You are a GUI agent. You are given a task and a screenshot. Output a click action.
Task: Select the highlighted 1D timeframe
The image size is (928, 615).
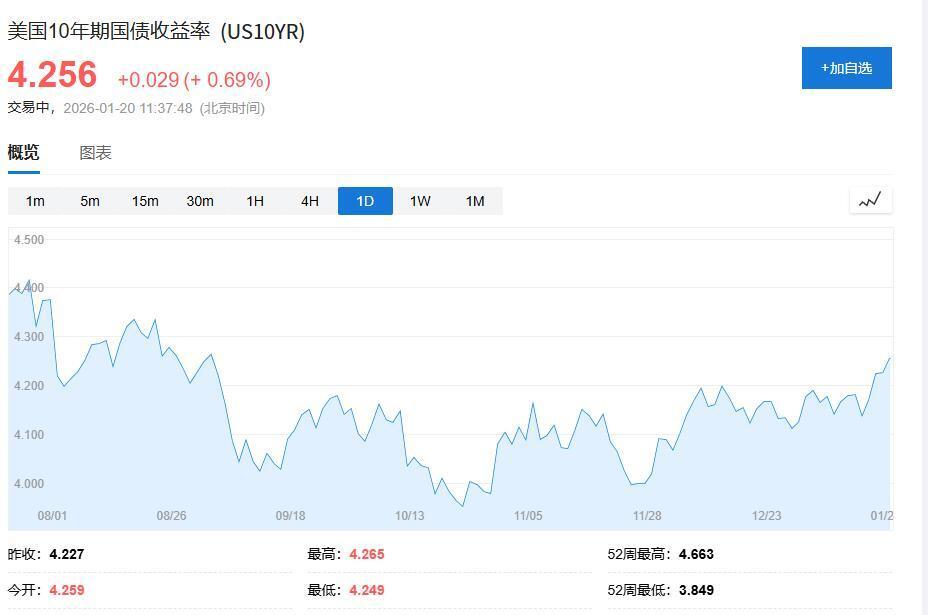point(365,201)
